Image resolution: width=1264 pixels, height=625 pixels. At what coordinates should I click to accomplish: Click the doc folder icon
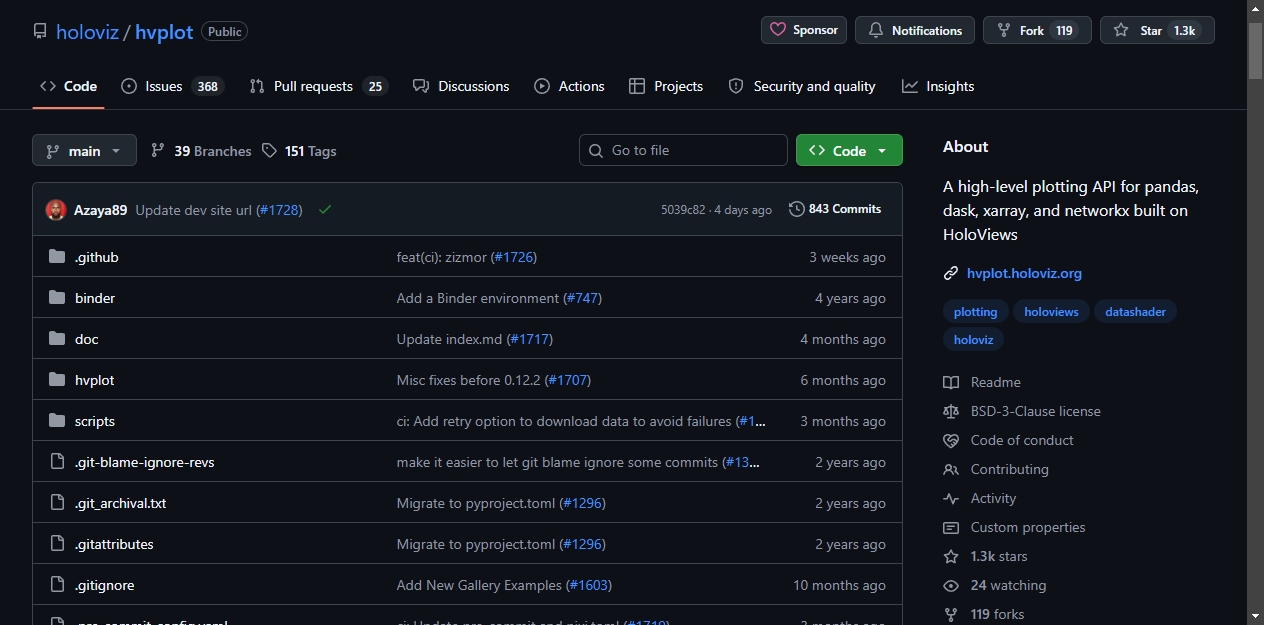click(57, 339)
